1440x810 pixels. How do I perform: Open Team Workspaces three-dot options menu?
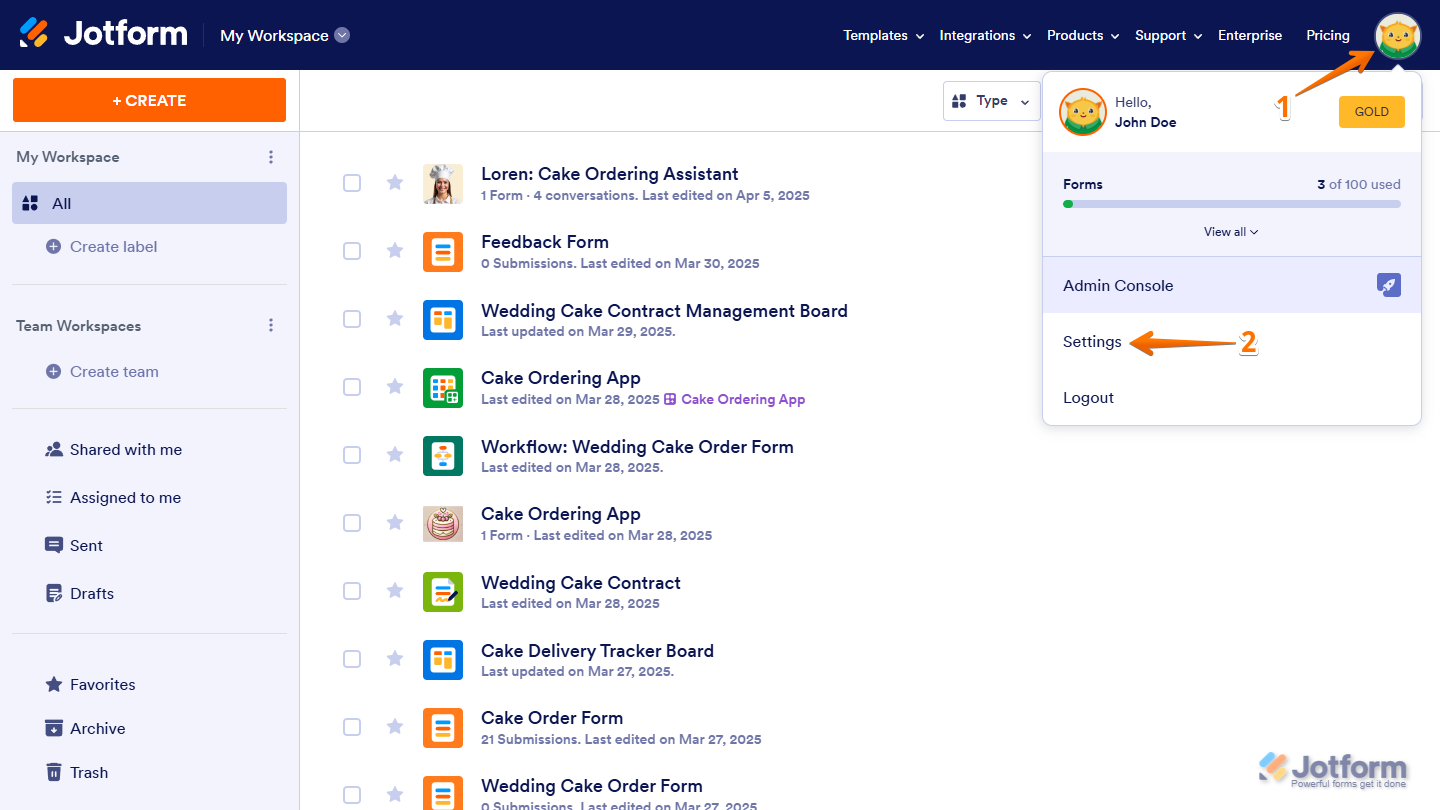270,326
